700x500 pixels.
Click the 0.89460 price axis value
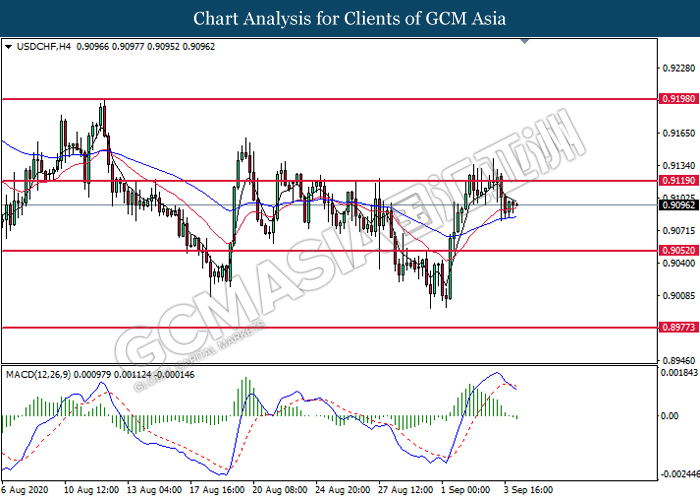[679, 360]
